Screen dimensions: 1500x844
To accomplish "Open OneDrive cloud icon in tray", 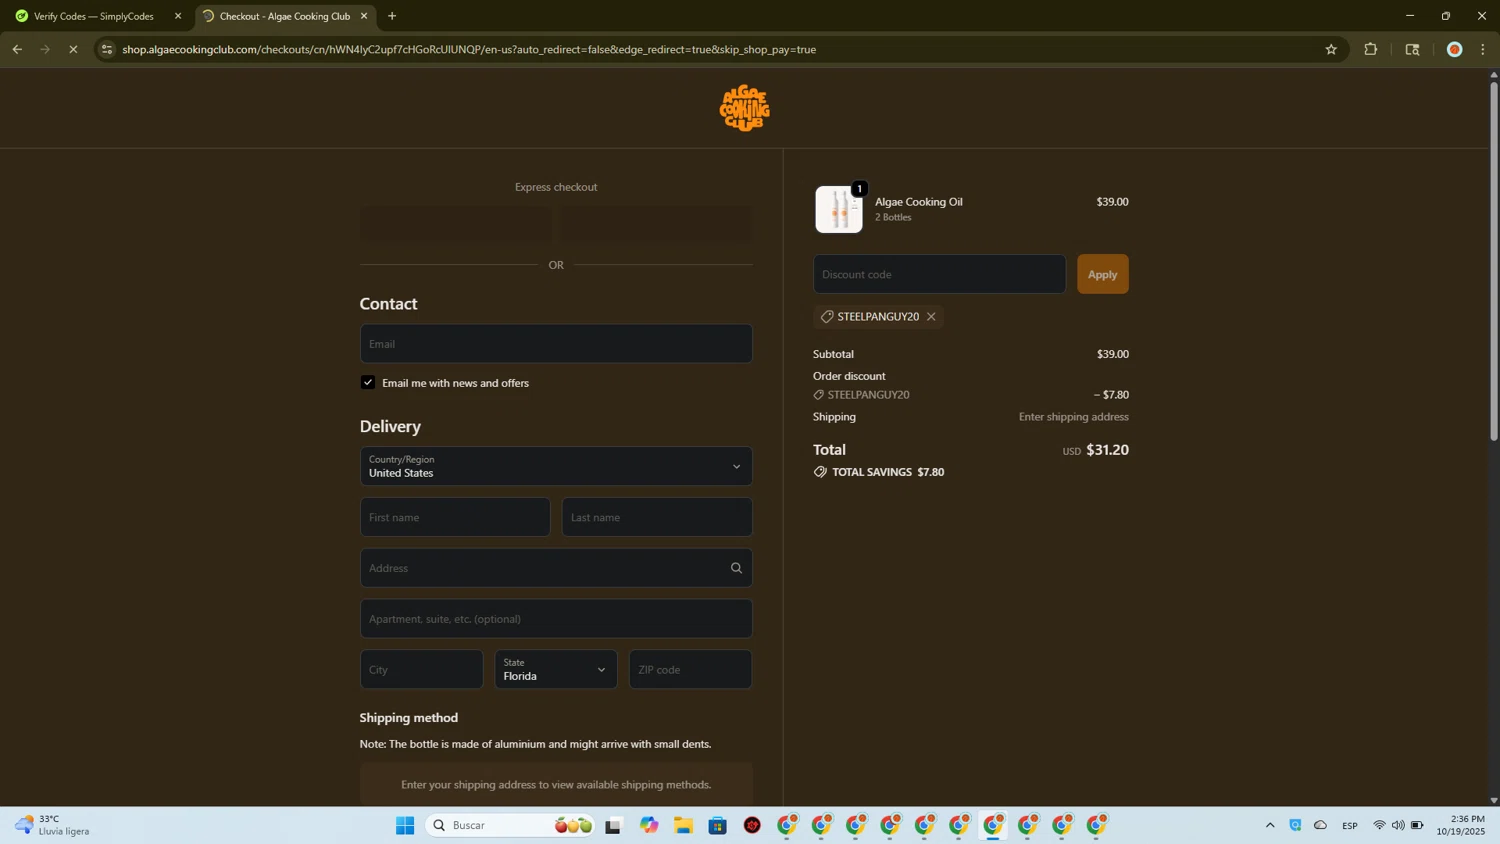I will click(1320, 825).
